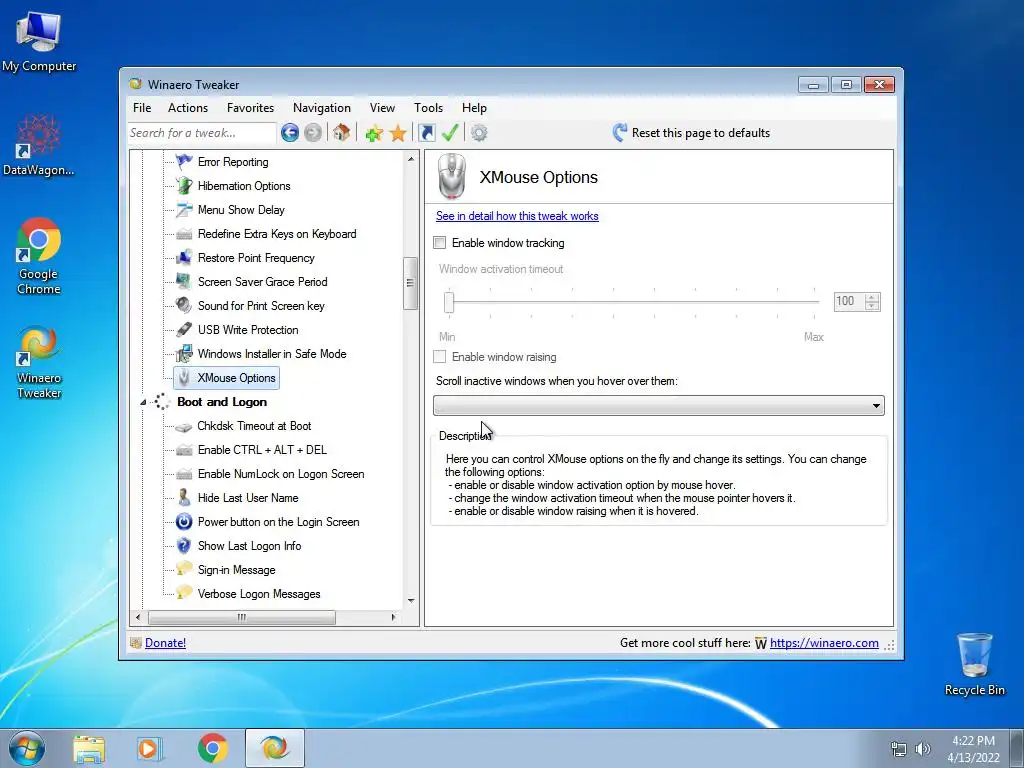Select Enable NumLock on Logon Screen
1024x768 pixels.
coord(281,474)
